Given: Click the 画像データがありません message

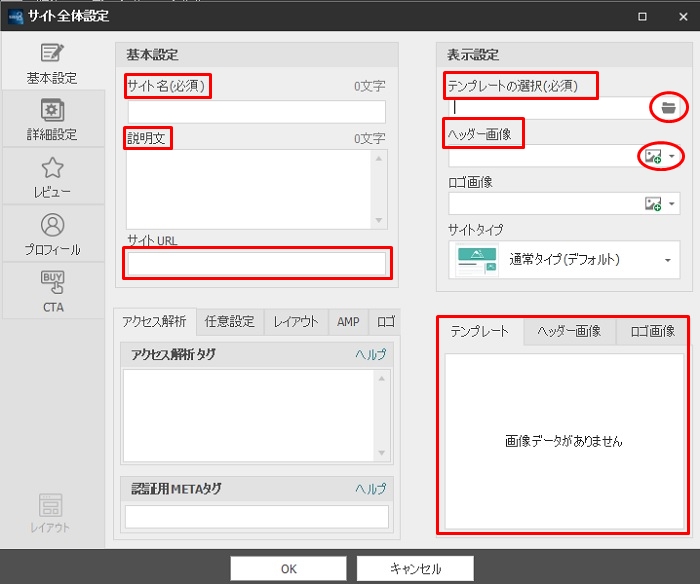Looking at the screenshot, I should point(563,441).
